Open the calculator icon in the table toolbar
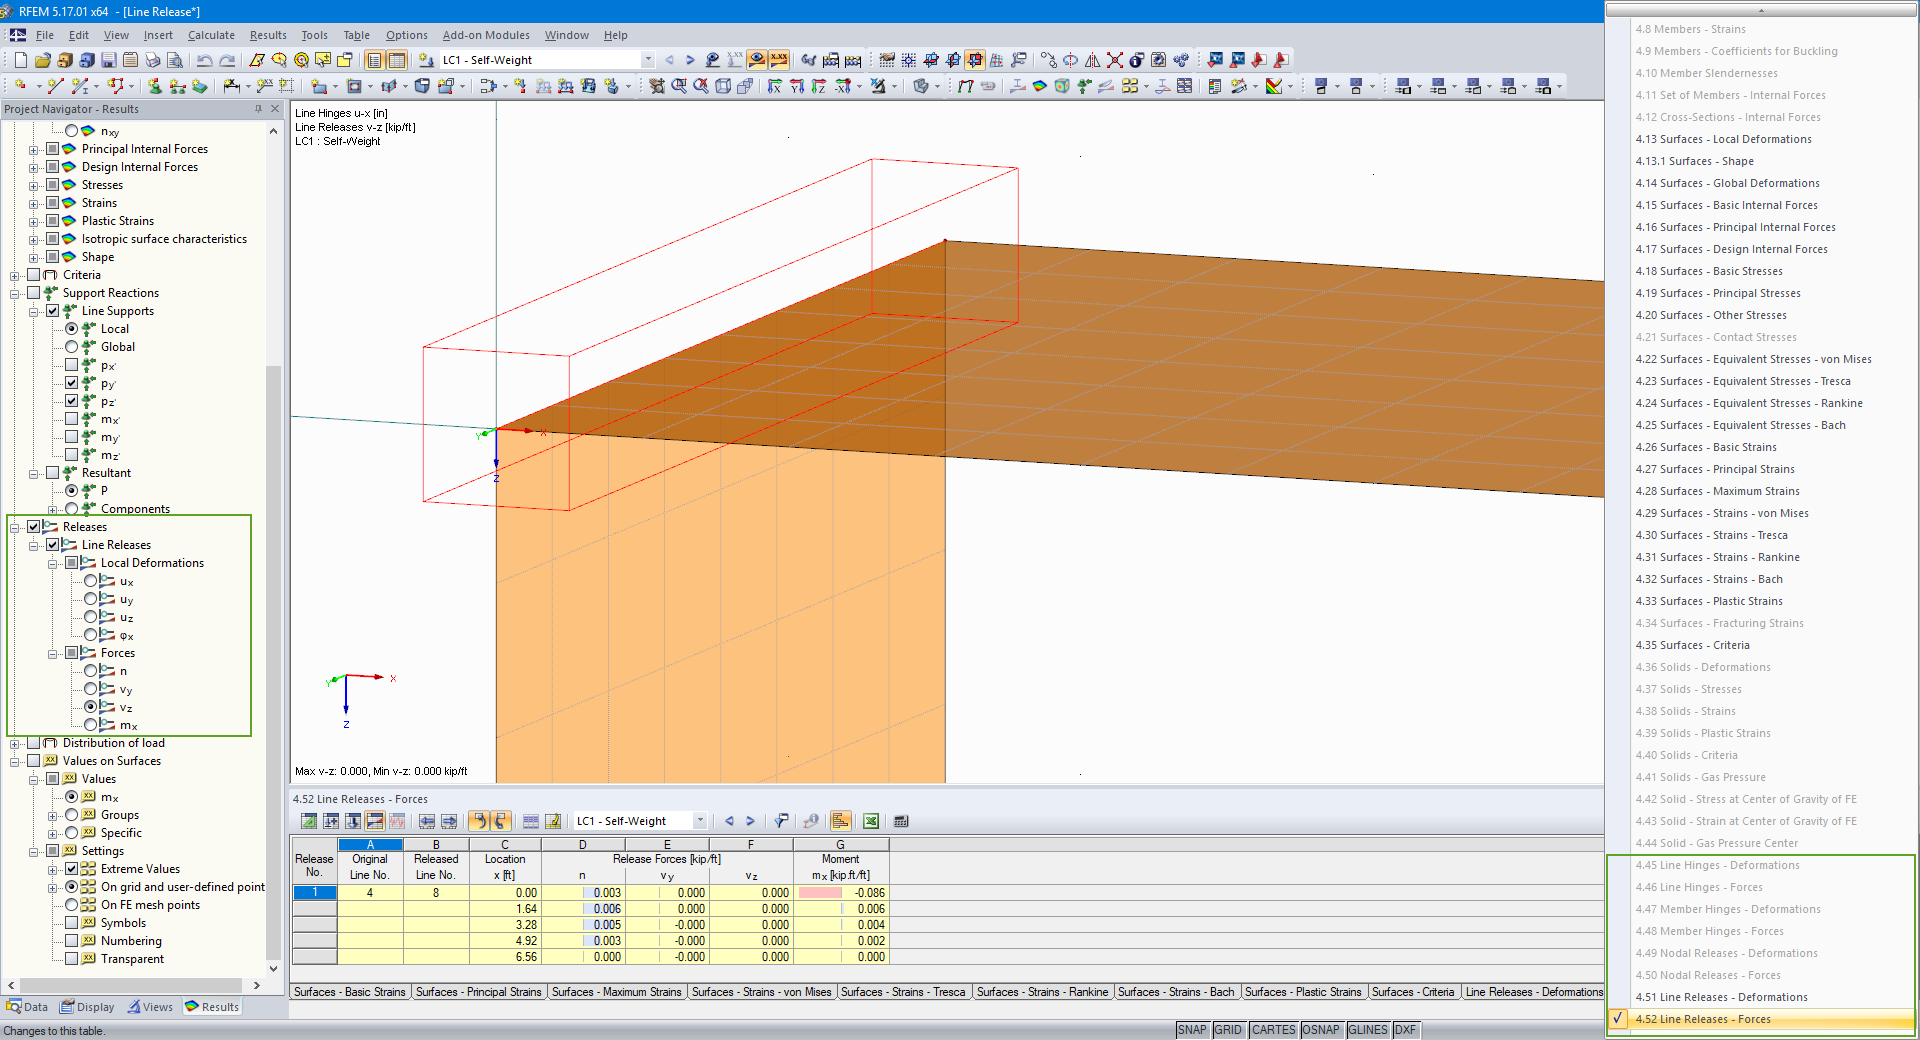 pos(901,821)
